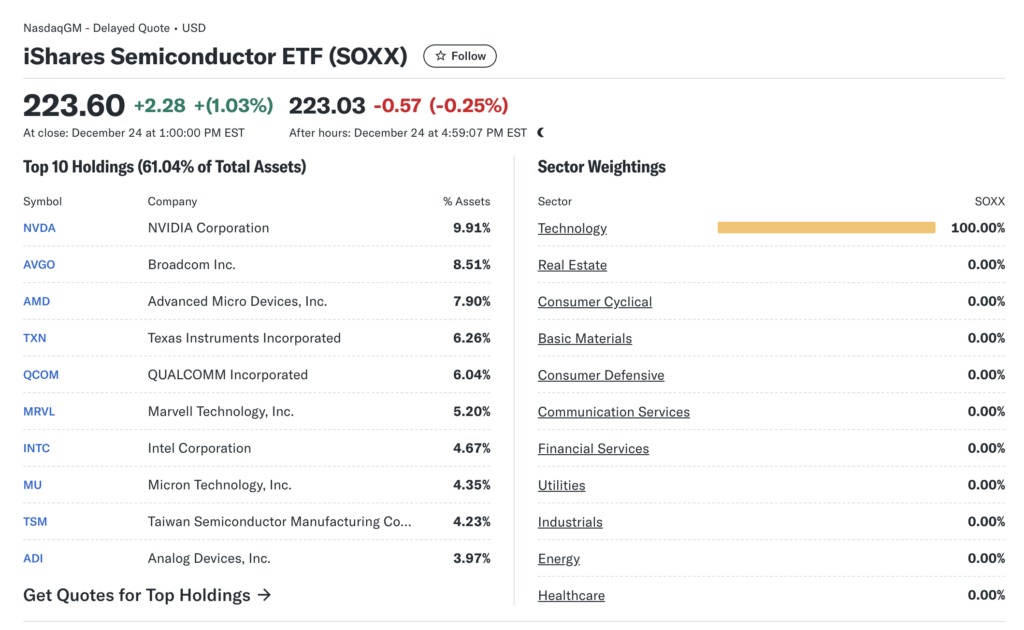
Task: Select Micron Technology, Inc. text
Action: (219, 485)
